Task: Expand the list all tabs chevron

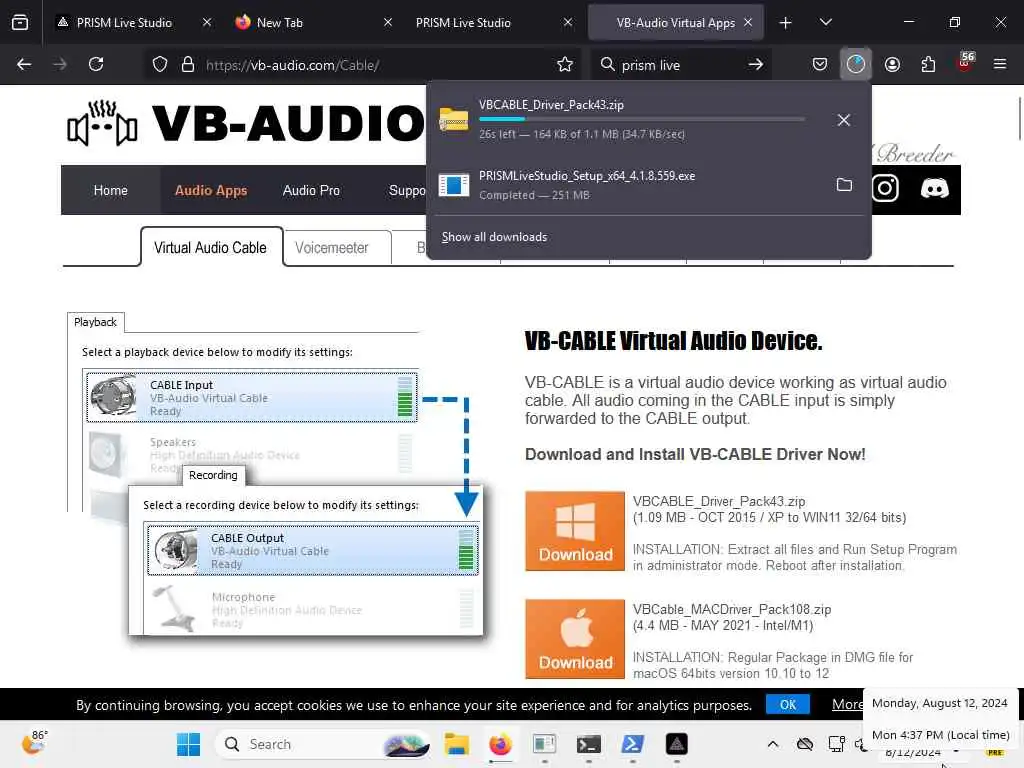Action: pos(825,22)
